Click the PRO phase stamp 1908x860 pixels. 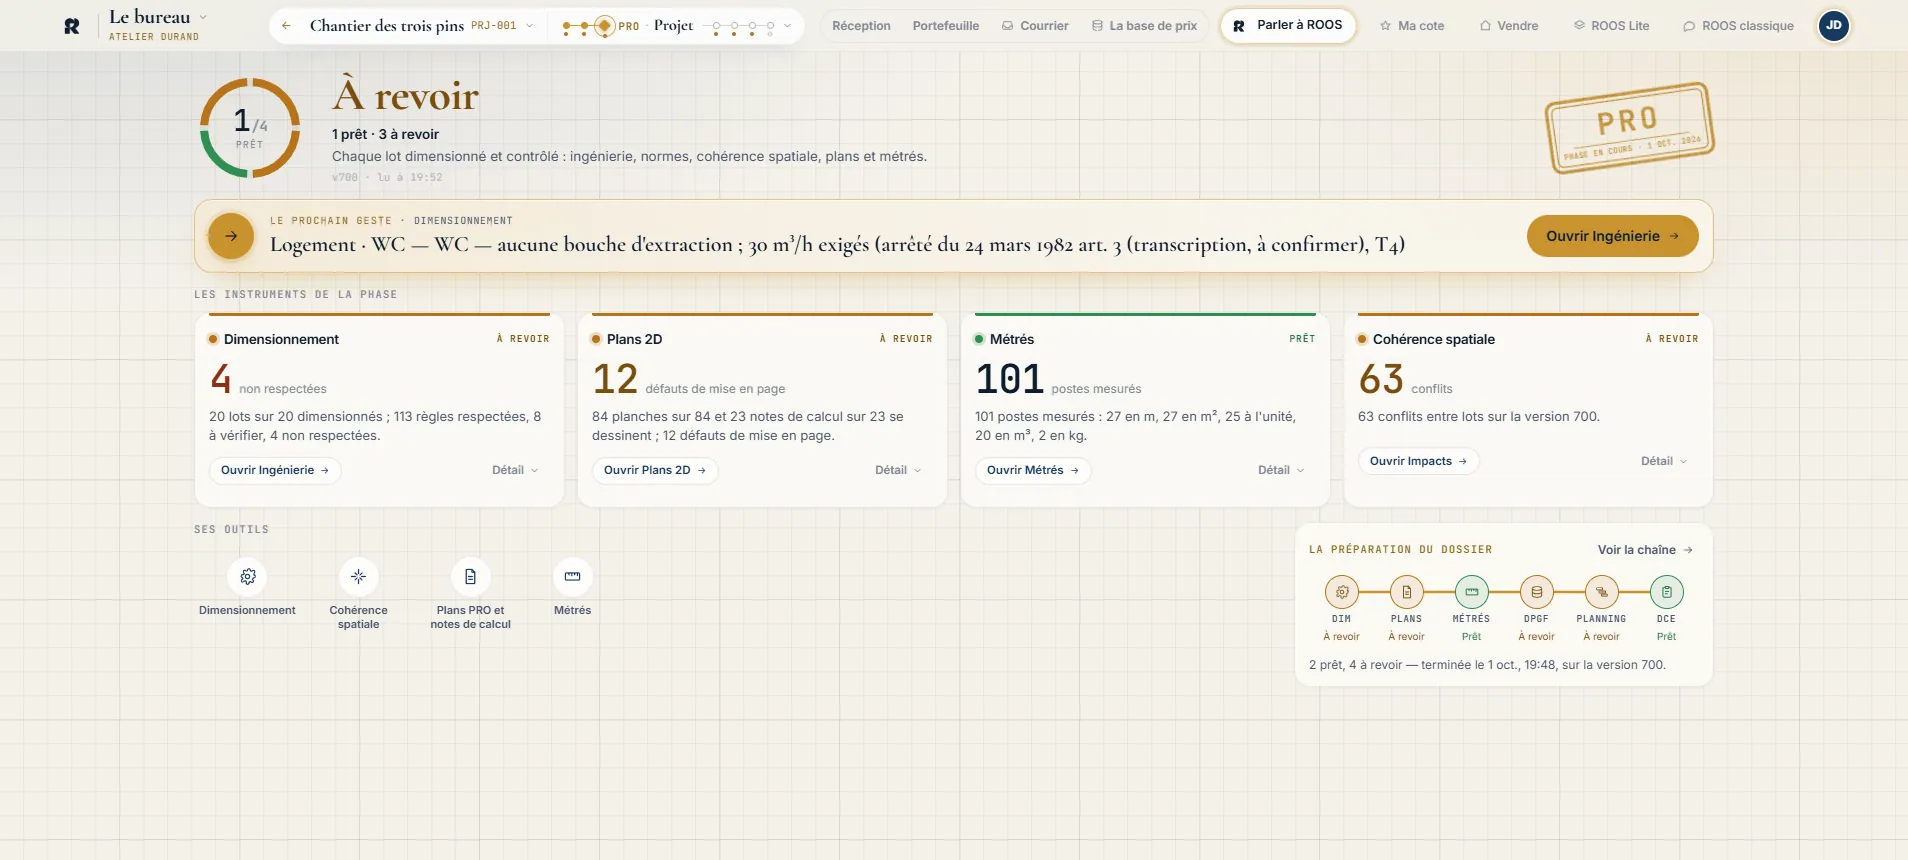pos(1629,127)
